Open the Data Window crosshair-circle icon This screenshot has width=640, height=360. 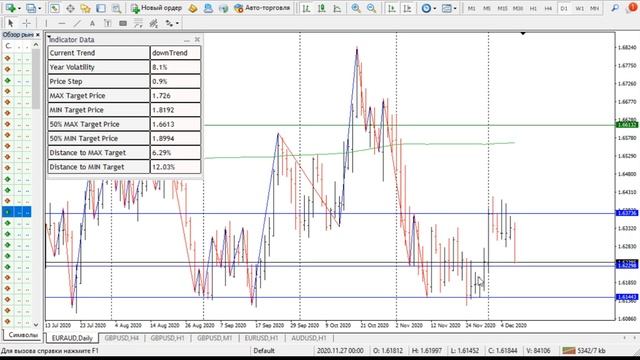pos(70,8)
